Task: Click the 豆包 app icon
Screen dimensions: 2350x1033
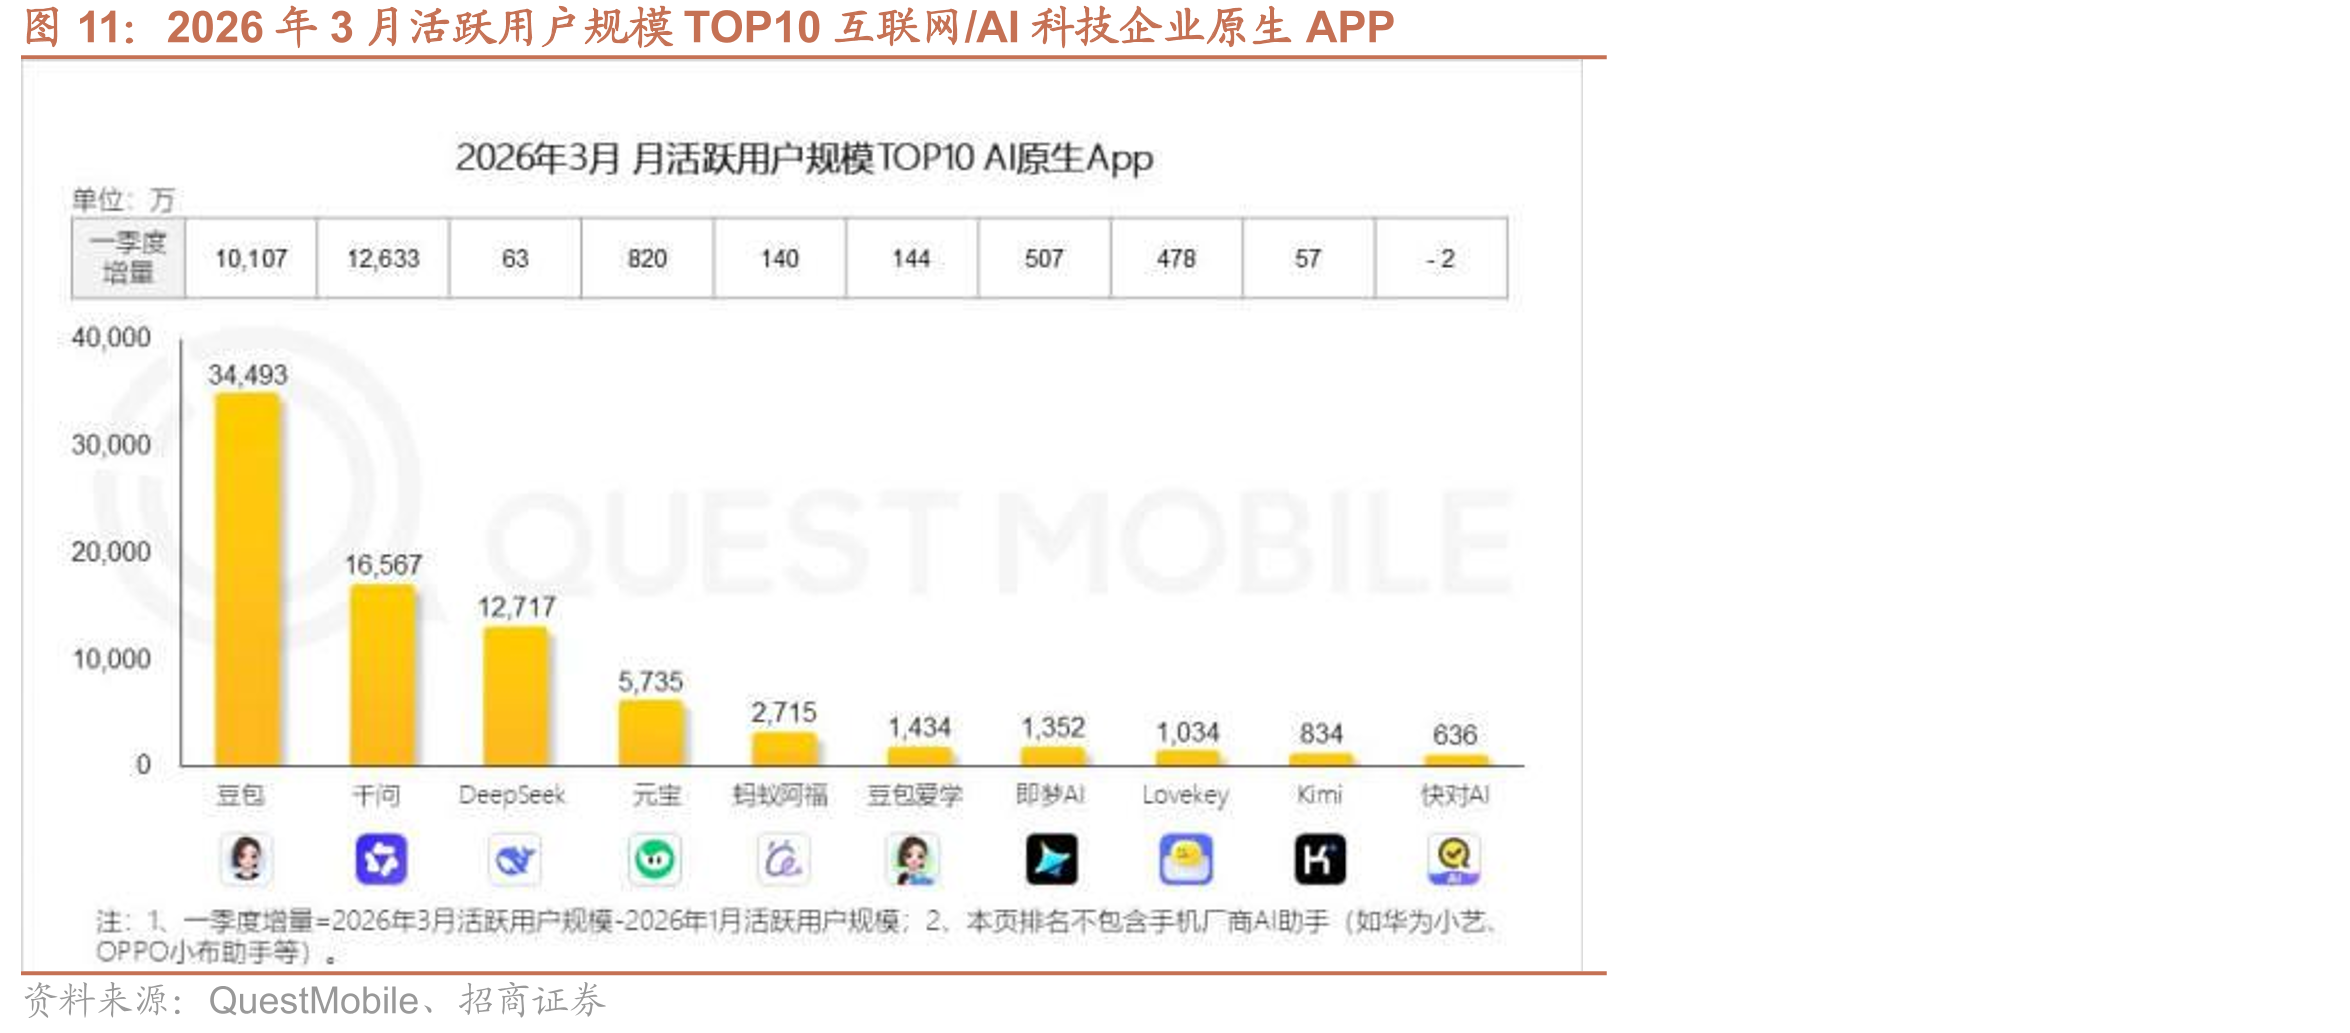Action: (246, 859)
